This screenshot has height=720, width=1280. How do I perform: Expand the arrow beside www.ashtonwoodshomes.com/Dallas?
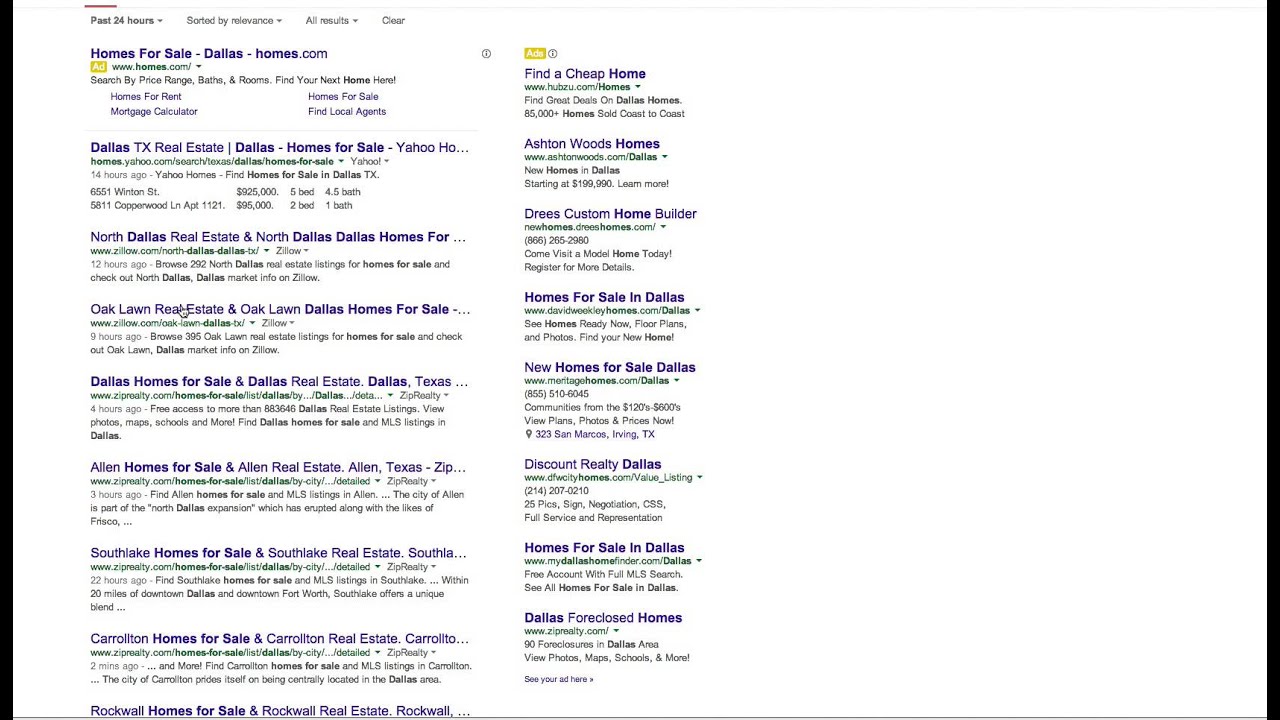tap(664, 157)
